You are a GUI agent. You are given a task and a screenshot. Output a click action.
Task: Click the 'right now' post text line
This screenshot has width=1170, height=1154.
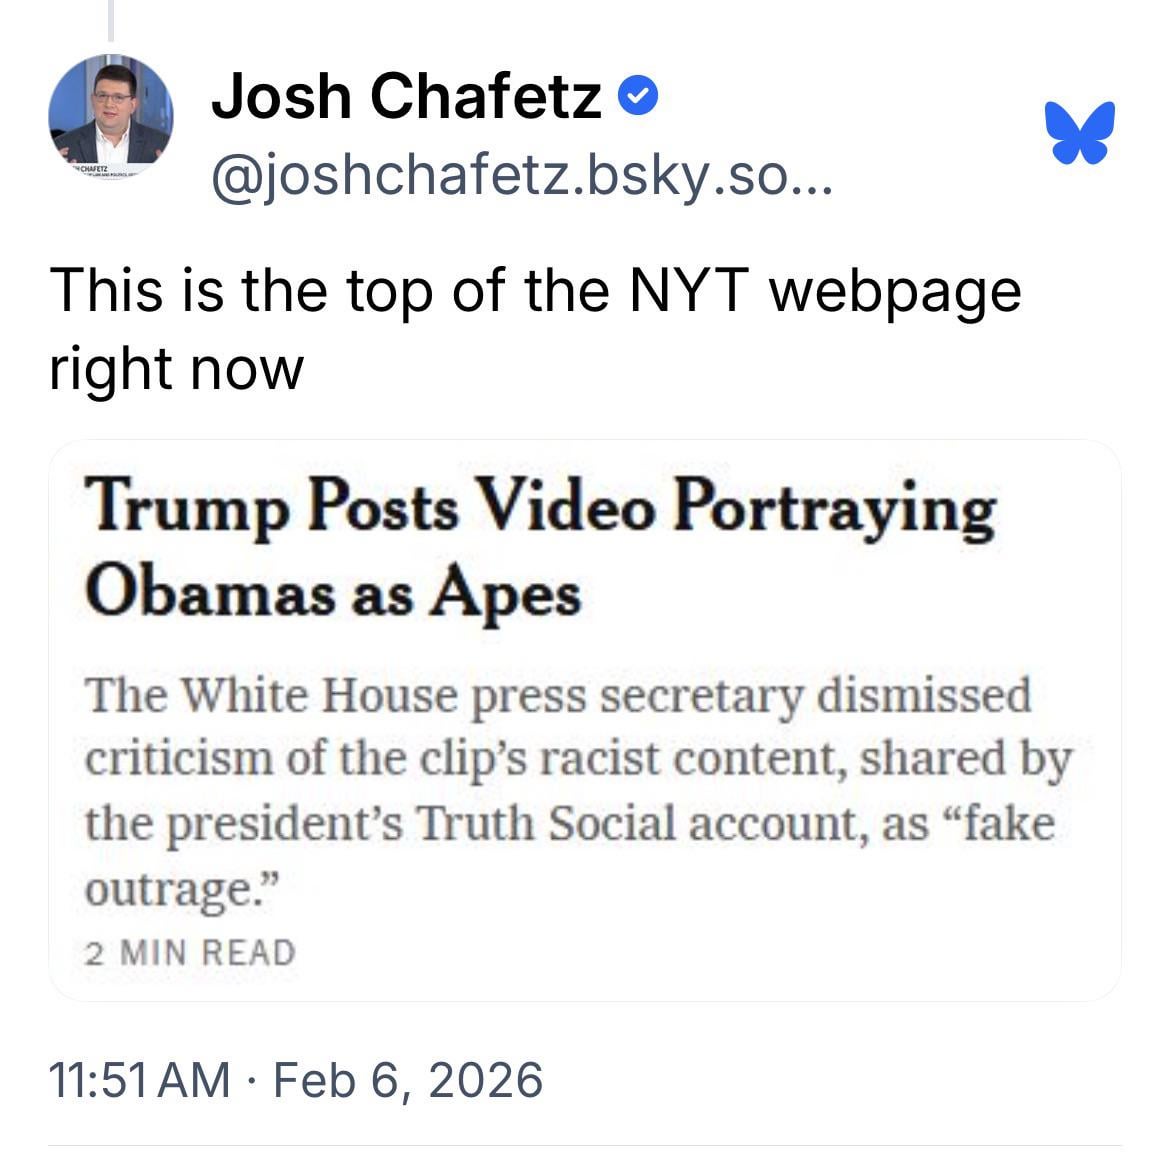(176, 368)
